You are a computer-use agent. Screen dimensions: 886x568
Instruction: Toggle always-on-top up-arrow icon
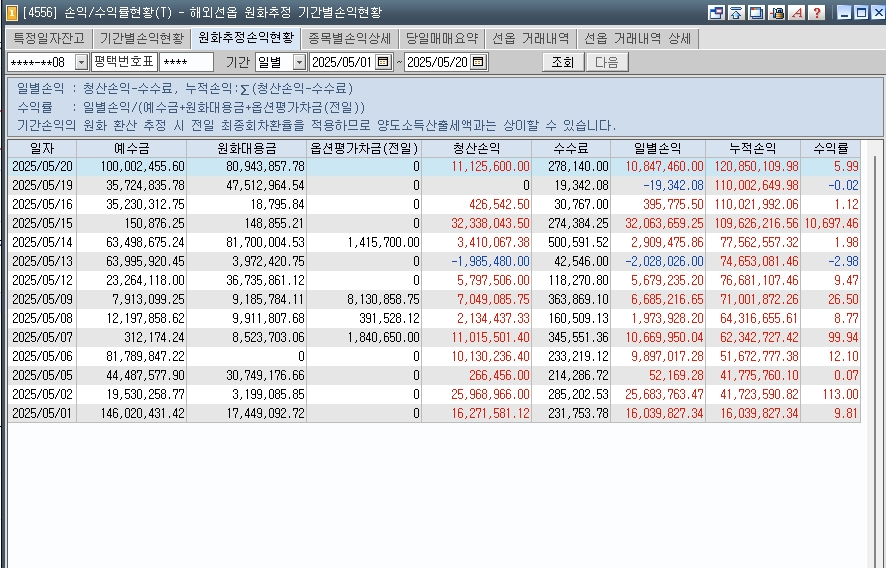click(x=736, y=12)
